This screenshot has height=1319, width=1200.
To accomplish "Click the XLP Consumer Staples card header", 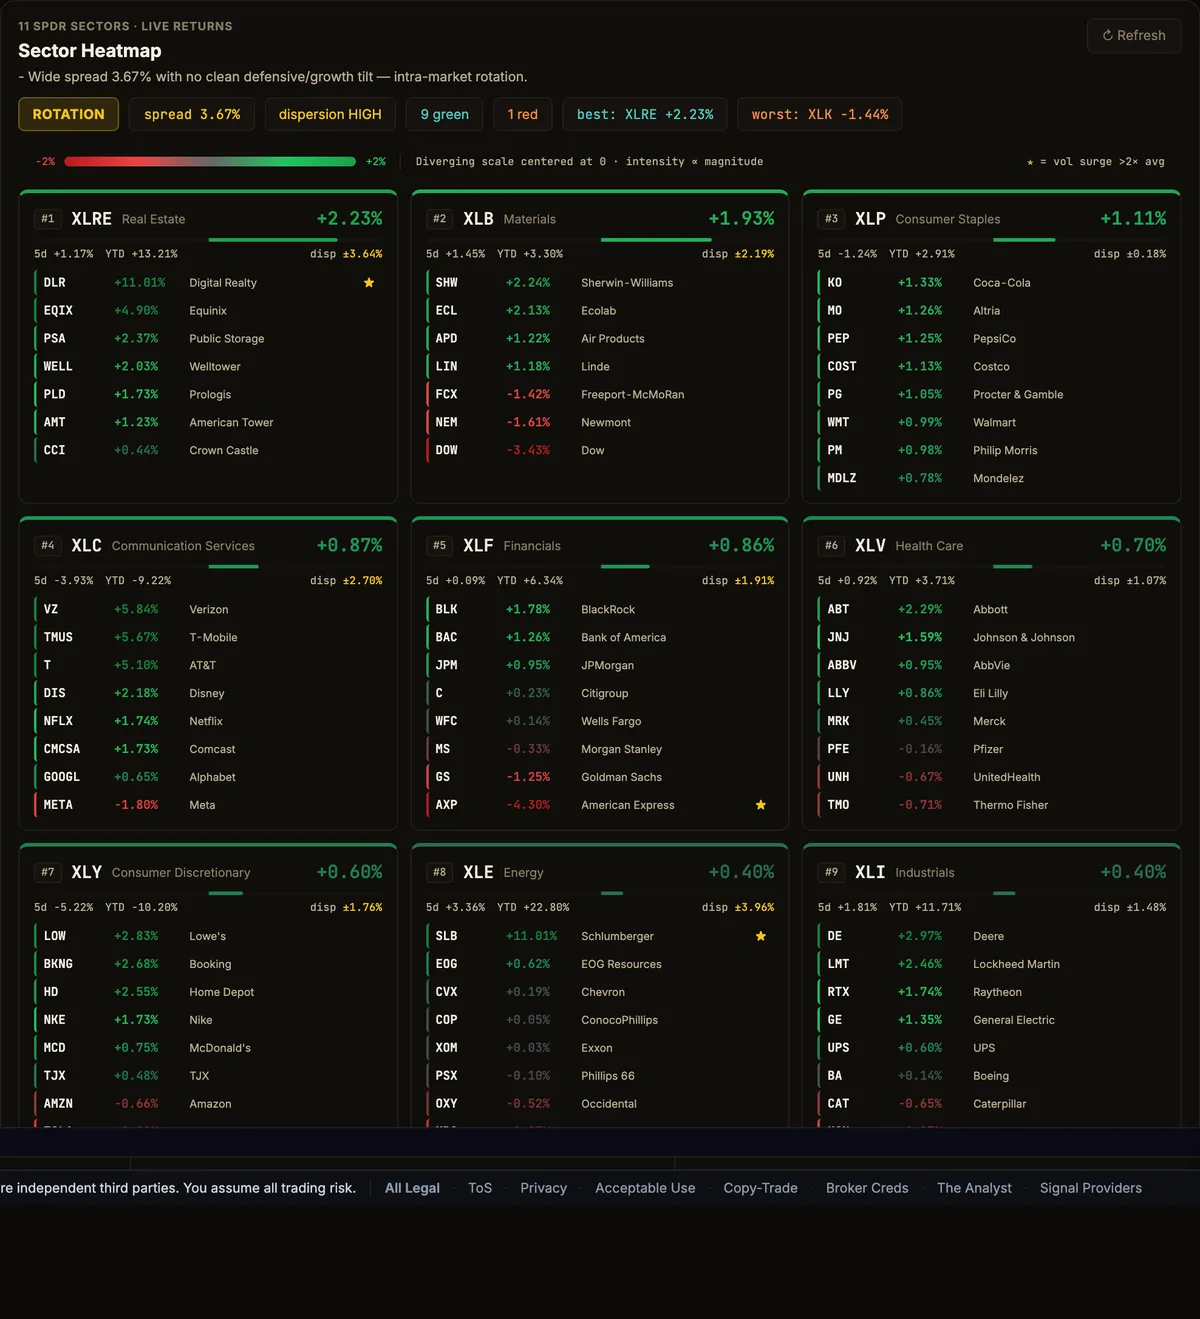I will pos(992,219).
